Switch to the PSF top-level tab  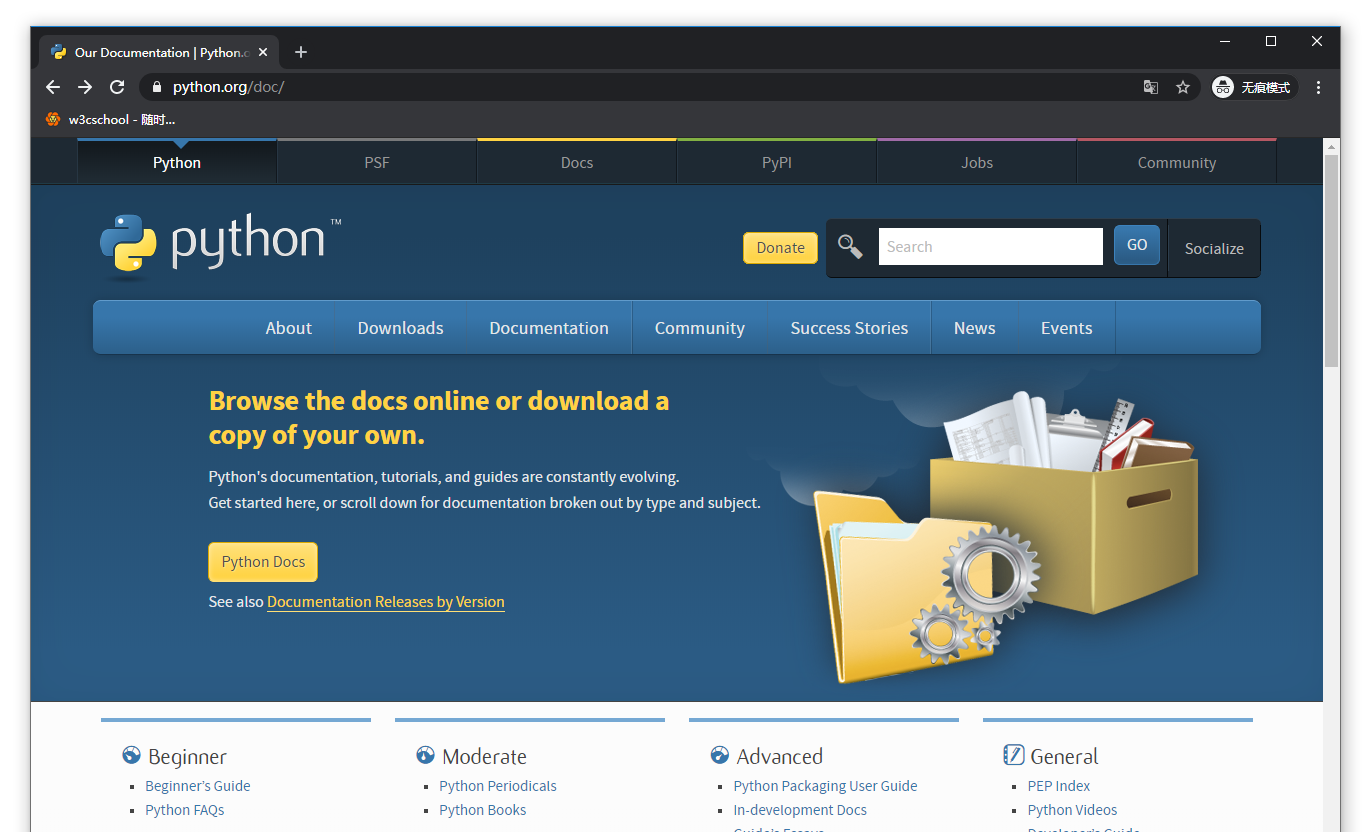377,162
